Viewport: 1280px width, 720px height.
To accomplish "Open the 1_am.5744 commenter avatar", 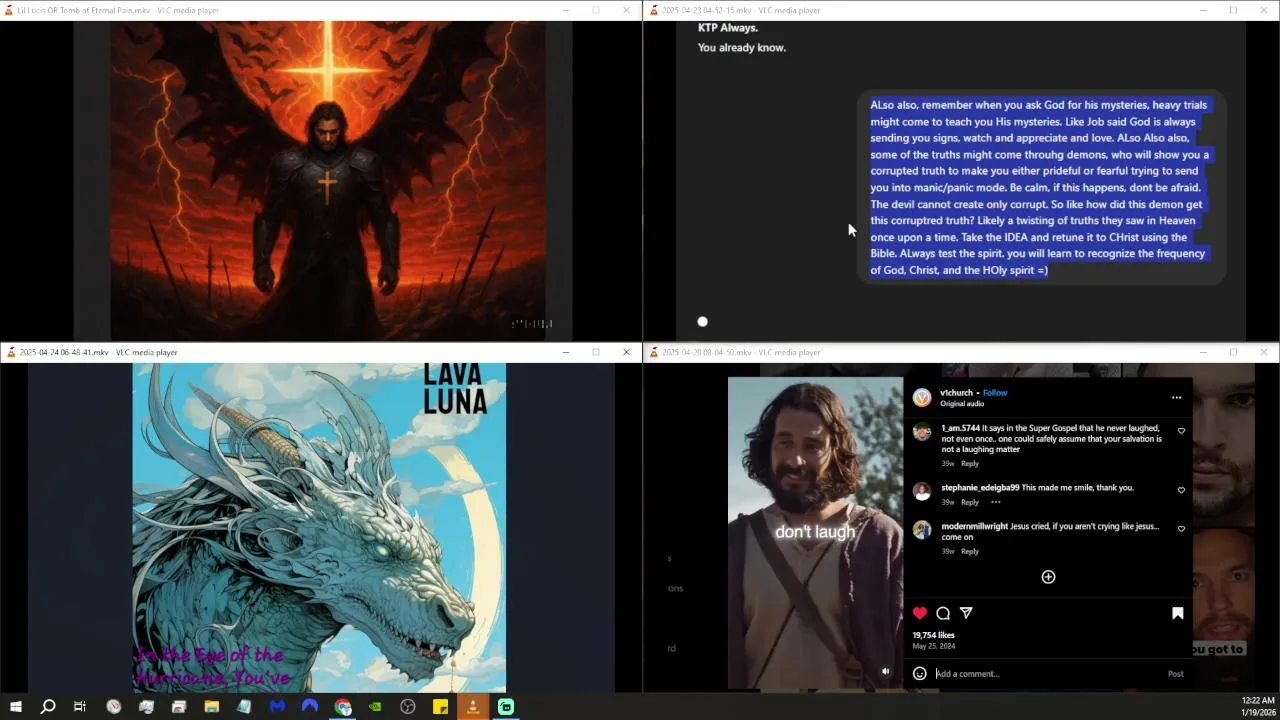I will click(x=922, y=432).
